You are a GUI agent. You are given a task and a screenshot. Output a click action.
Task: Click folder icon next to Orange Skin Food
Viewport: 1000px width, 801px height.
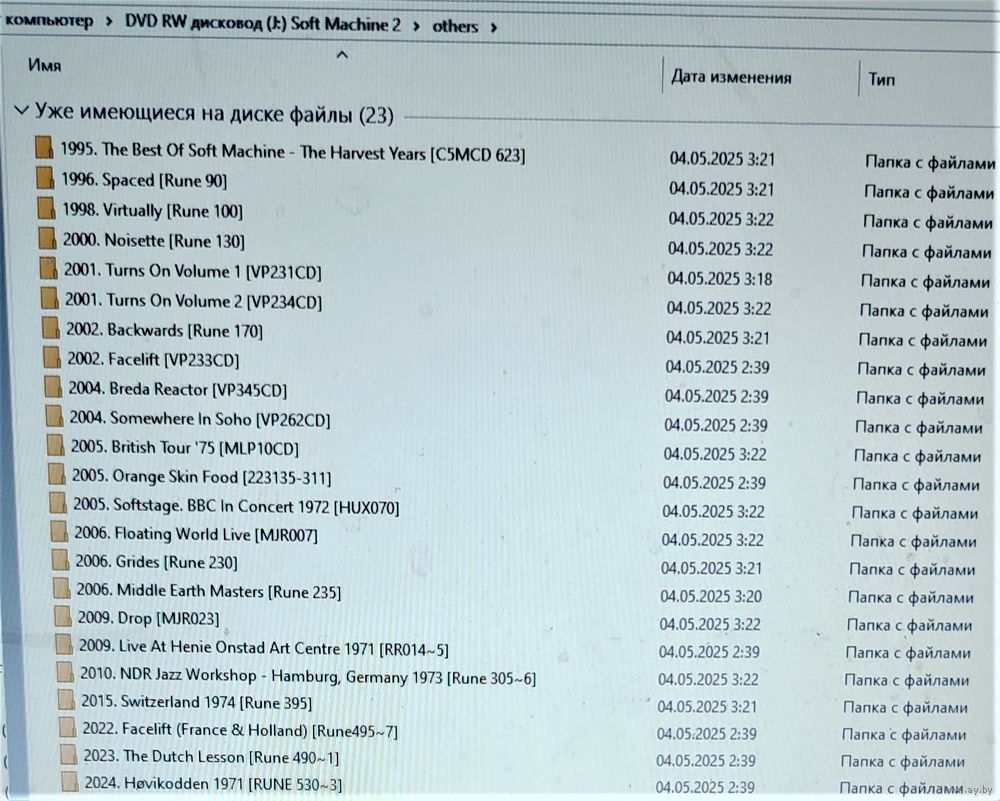pyautogui.click(x=57, y=474)
